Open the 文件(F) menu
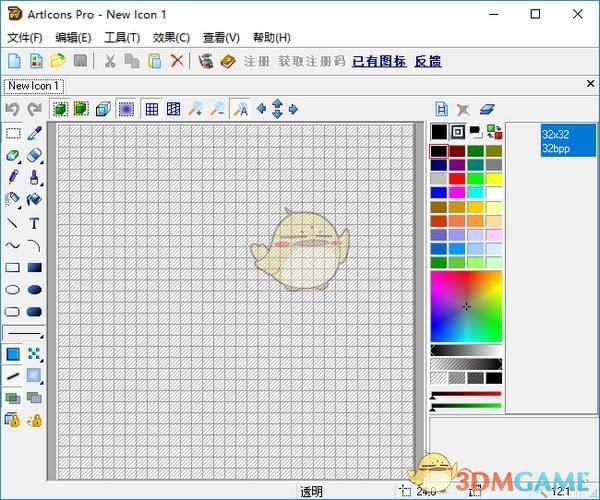The image size is (600, 500). [25, 37]
